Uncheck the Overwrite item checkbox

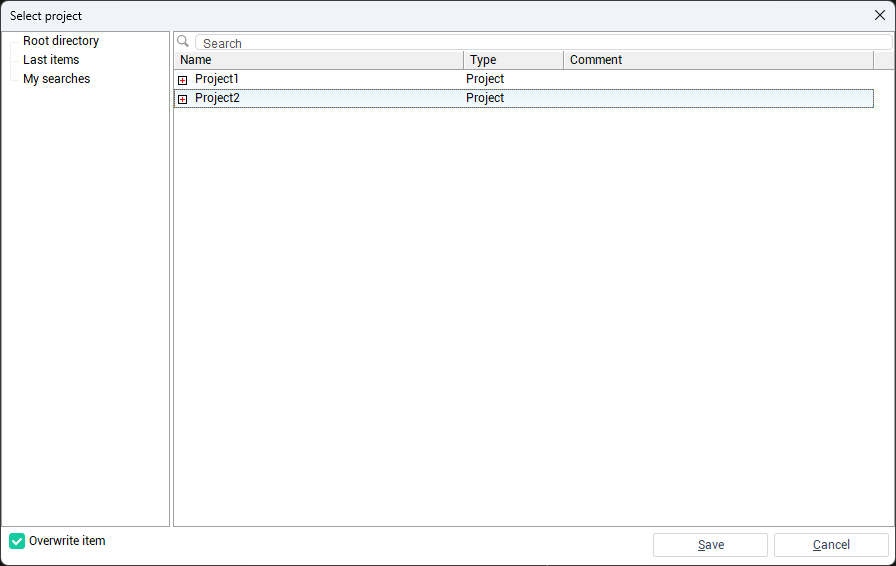pos(17,541)
